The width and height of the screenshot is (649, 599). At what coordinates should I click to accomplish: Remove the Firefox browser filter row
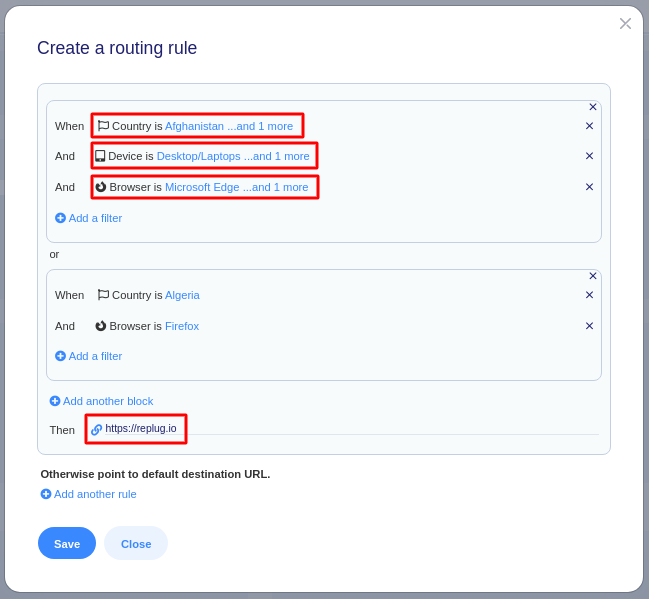[589, 326]
